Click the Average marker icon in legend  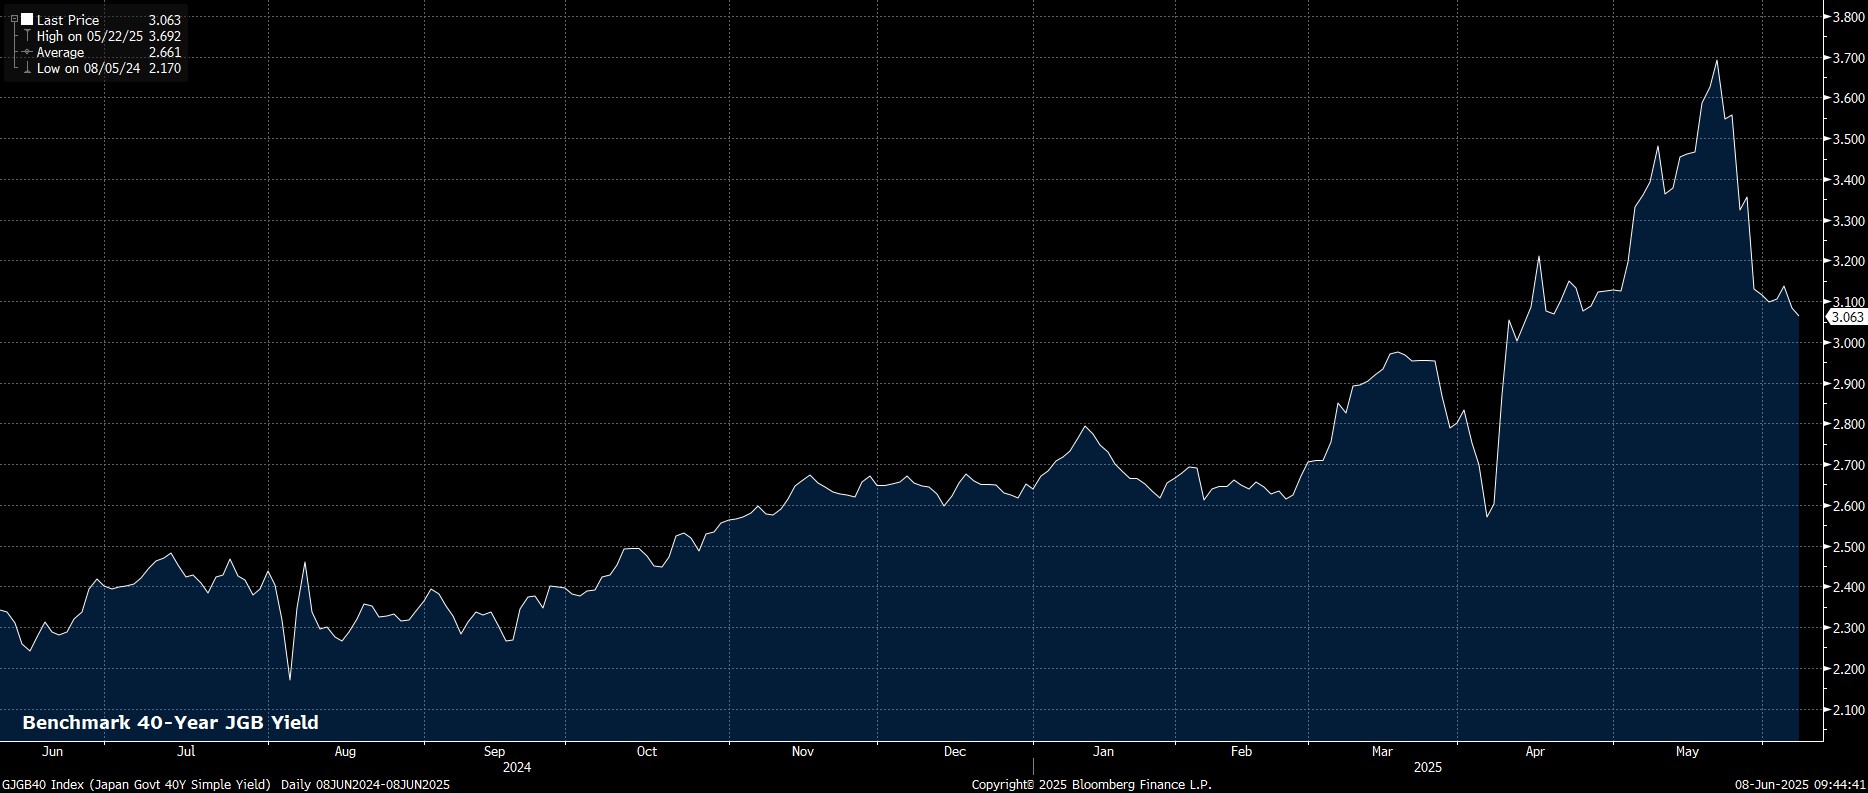point(27,52)
